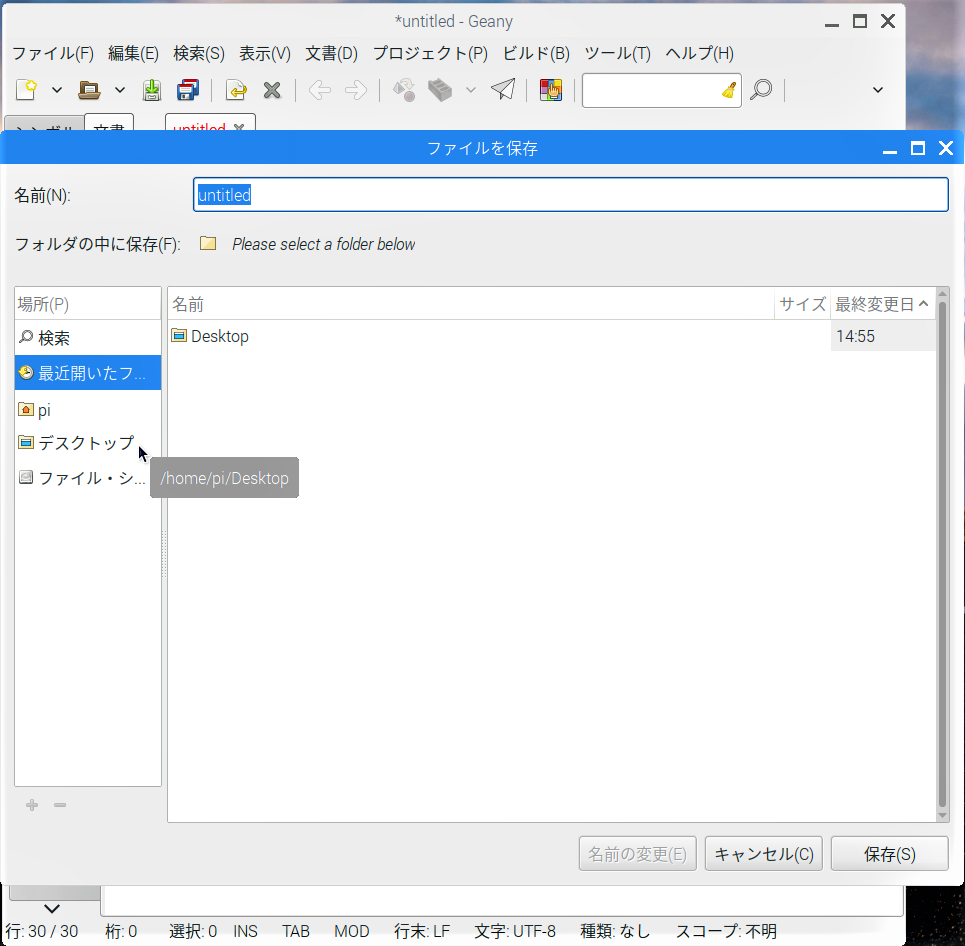Select ファイル・シ... in places sidebar
Screen dimensions: 965x946
coord(87,478)
